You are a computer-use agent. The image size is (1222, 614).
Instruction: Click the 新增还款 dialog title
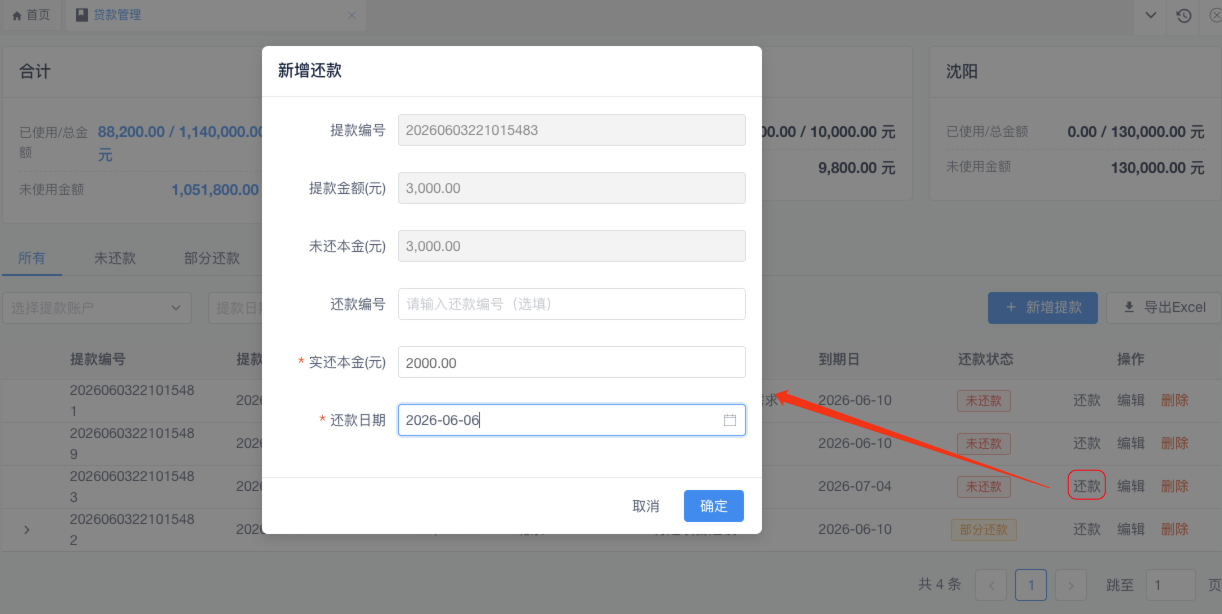310,70
